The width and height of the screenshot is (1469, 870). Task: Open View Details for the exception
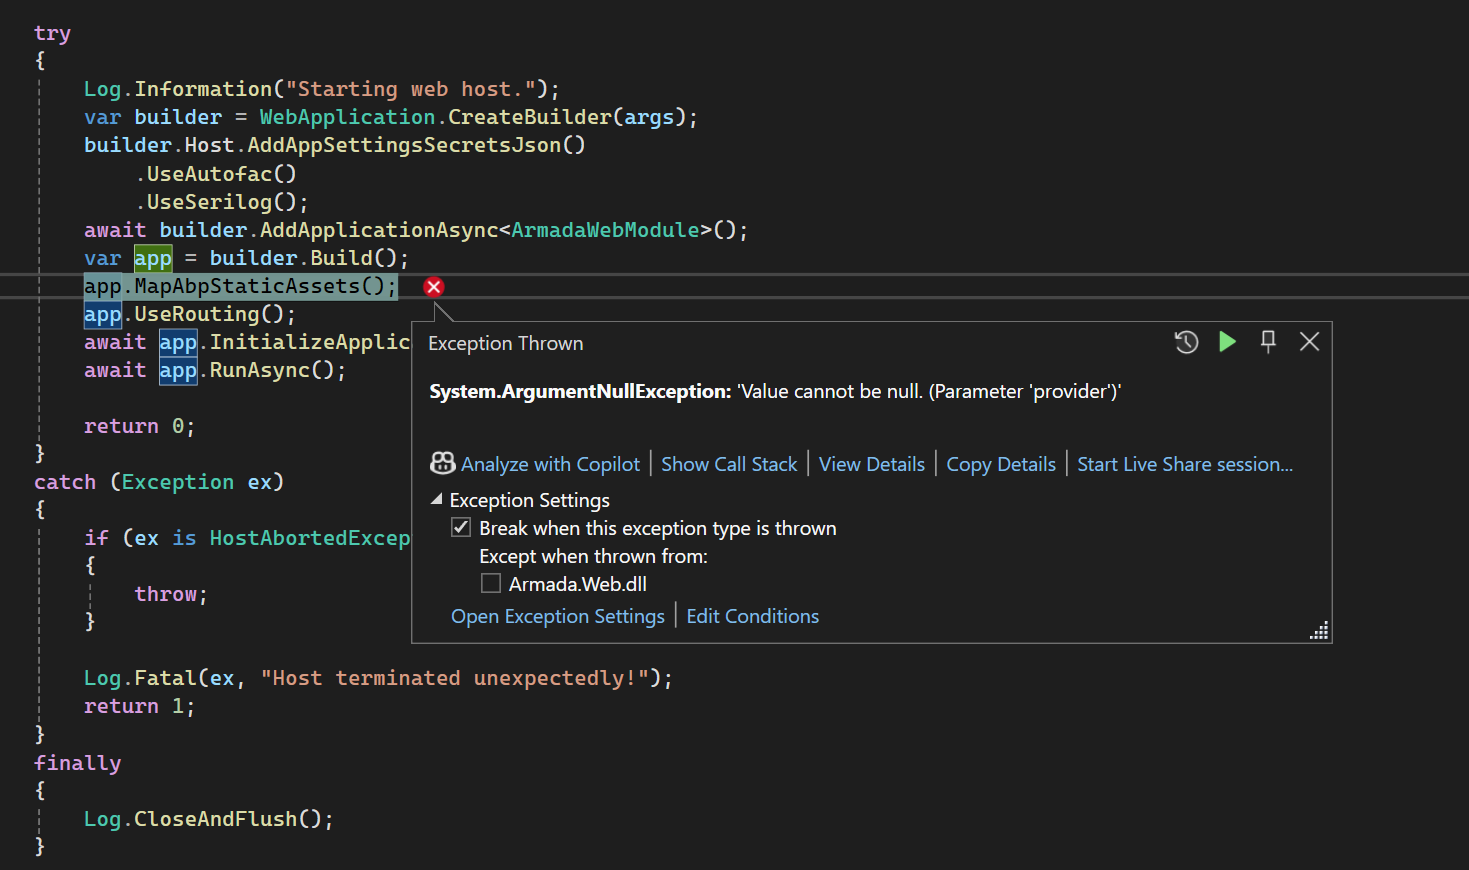point(871,464)
